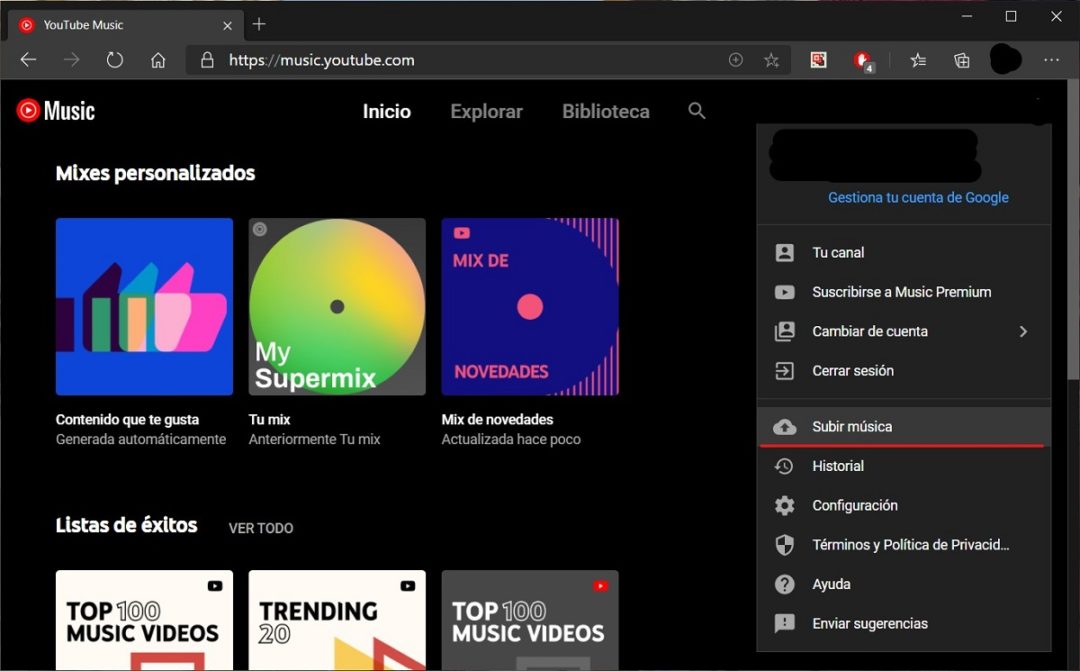Click Mix de novedades title text
This screenshot has width=1080, height=671.
pyautogui.click(x=497, y=420)
